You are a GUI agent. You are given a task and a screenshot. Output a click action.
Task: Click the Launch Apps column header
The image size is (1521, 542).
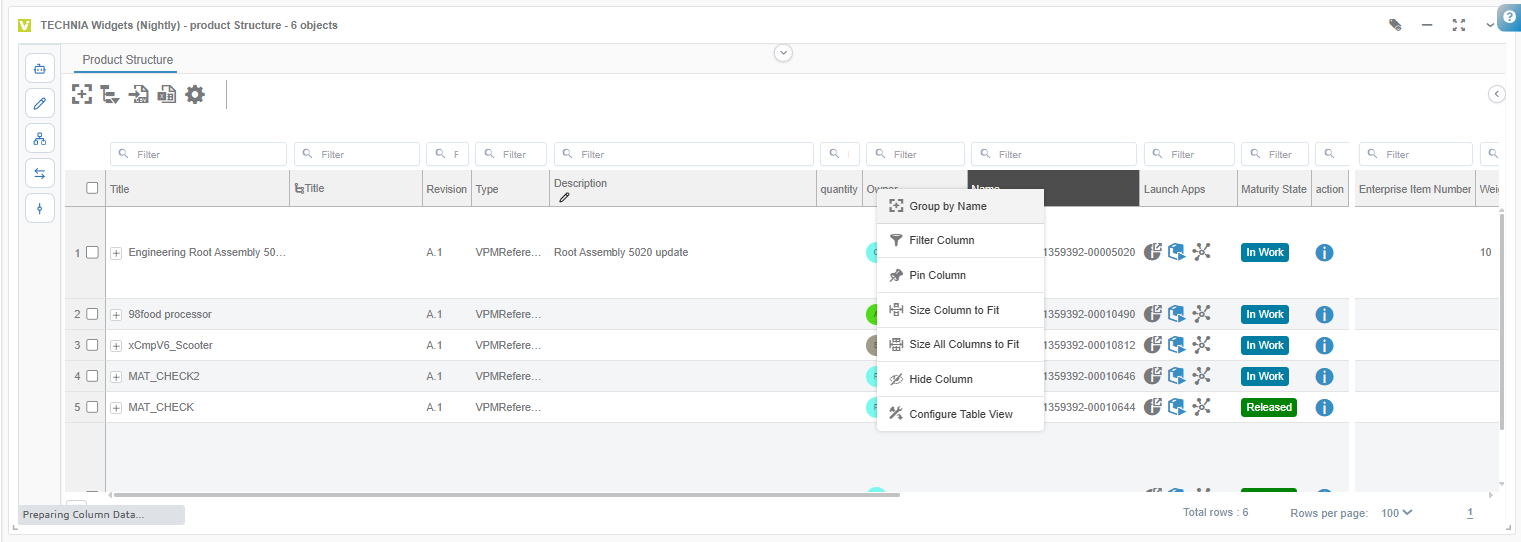coord(1188,189)
